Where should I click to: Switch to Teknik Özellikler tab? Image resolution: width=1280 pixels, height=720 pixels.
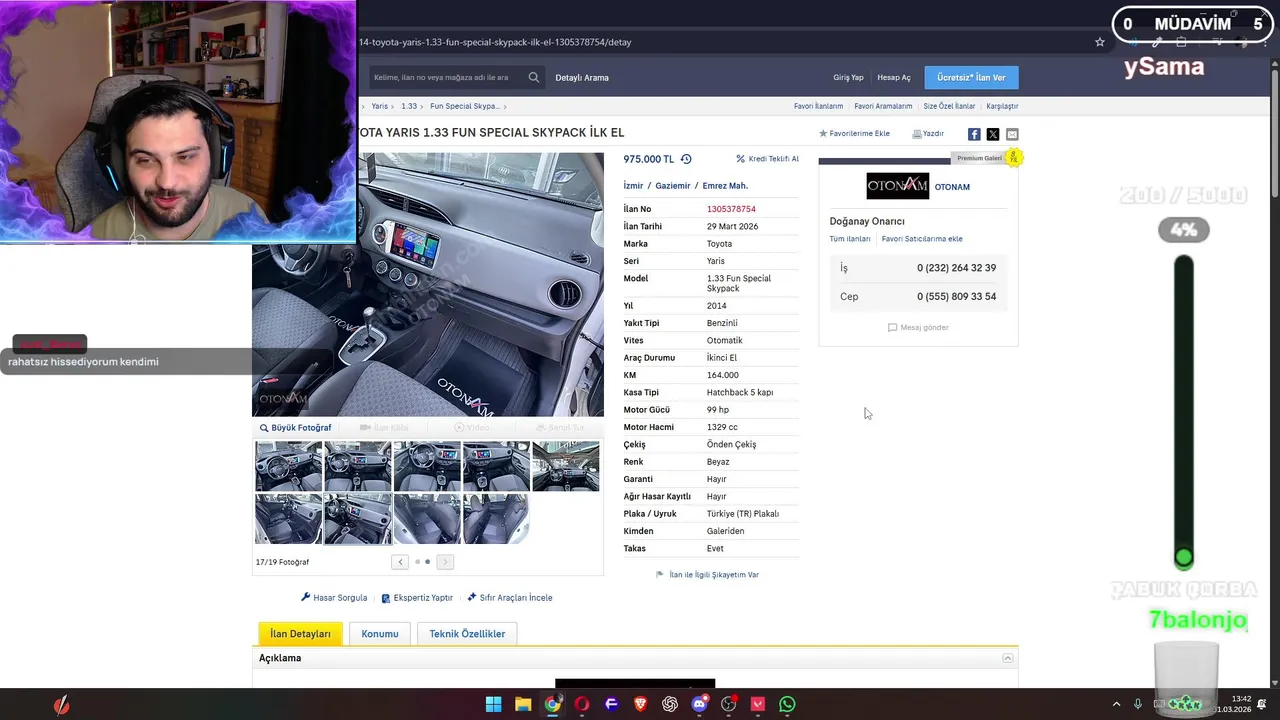467,634
